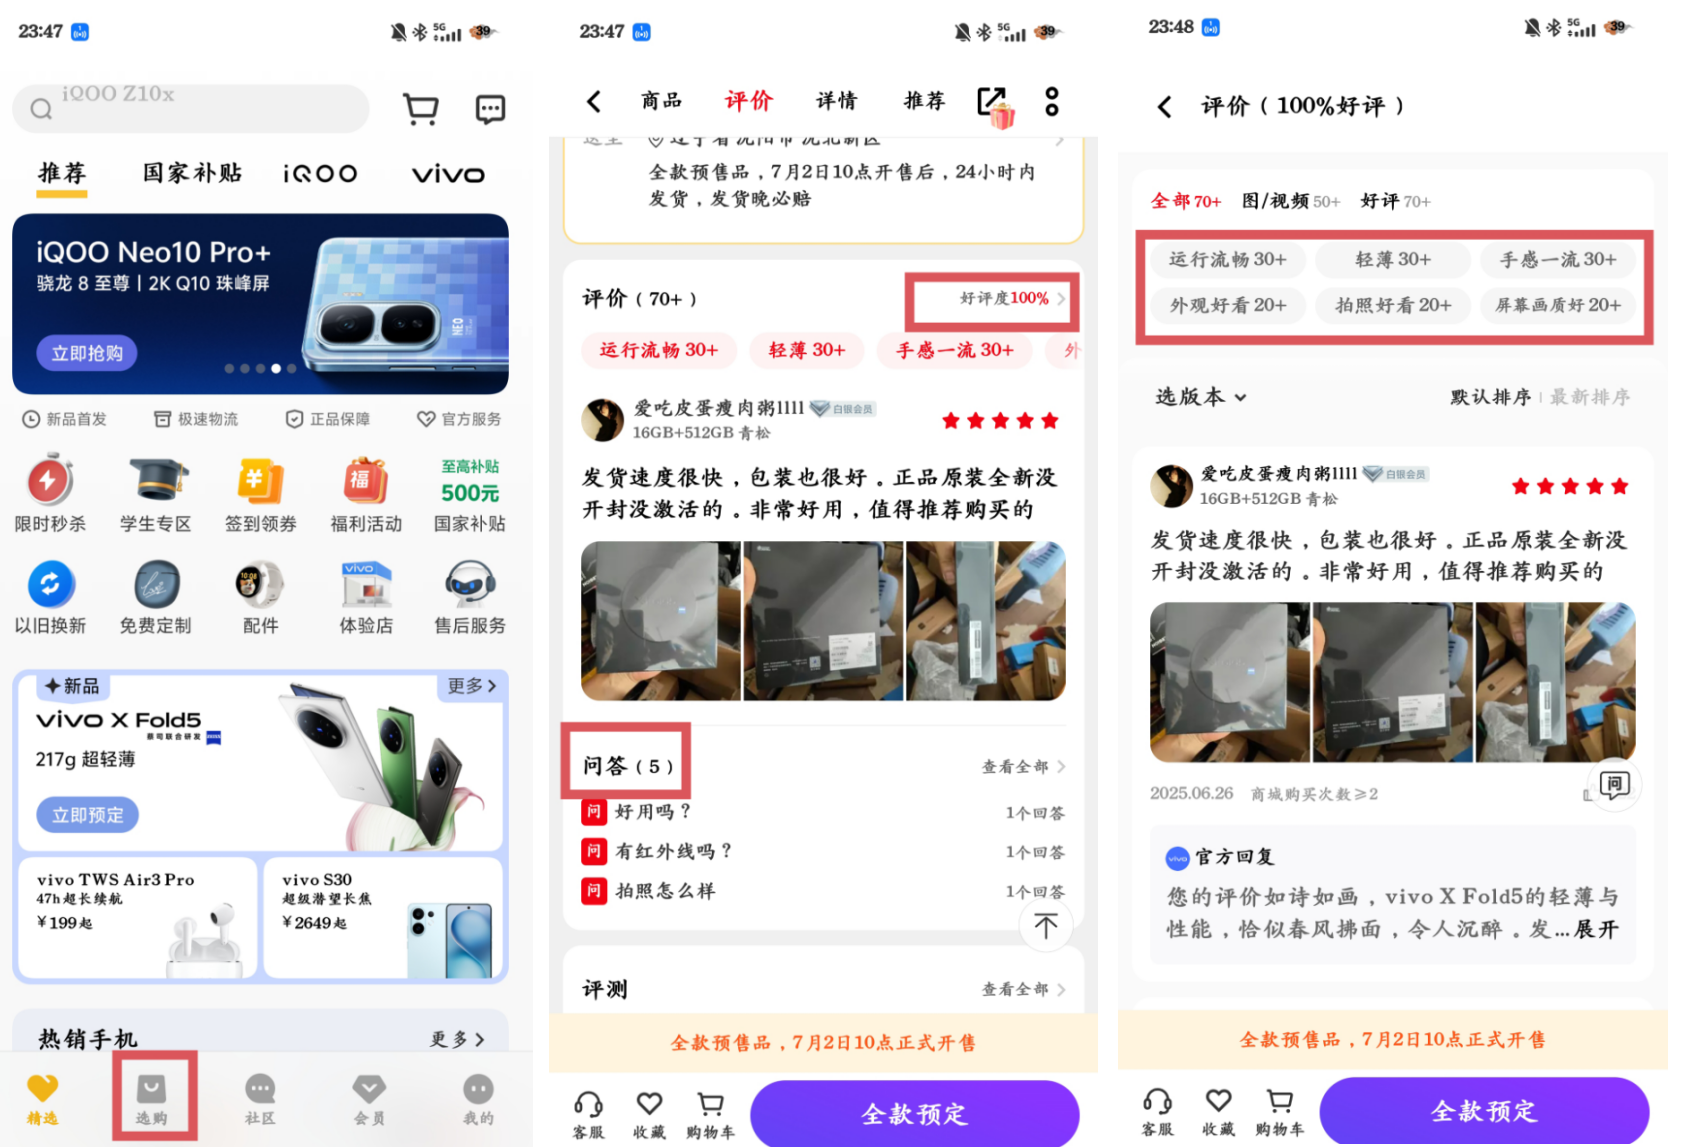Viewport: 1683px width, 1147px height.
Task: Open the messages chat icon at top
Action: [x=490, y=109]
